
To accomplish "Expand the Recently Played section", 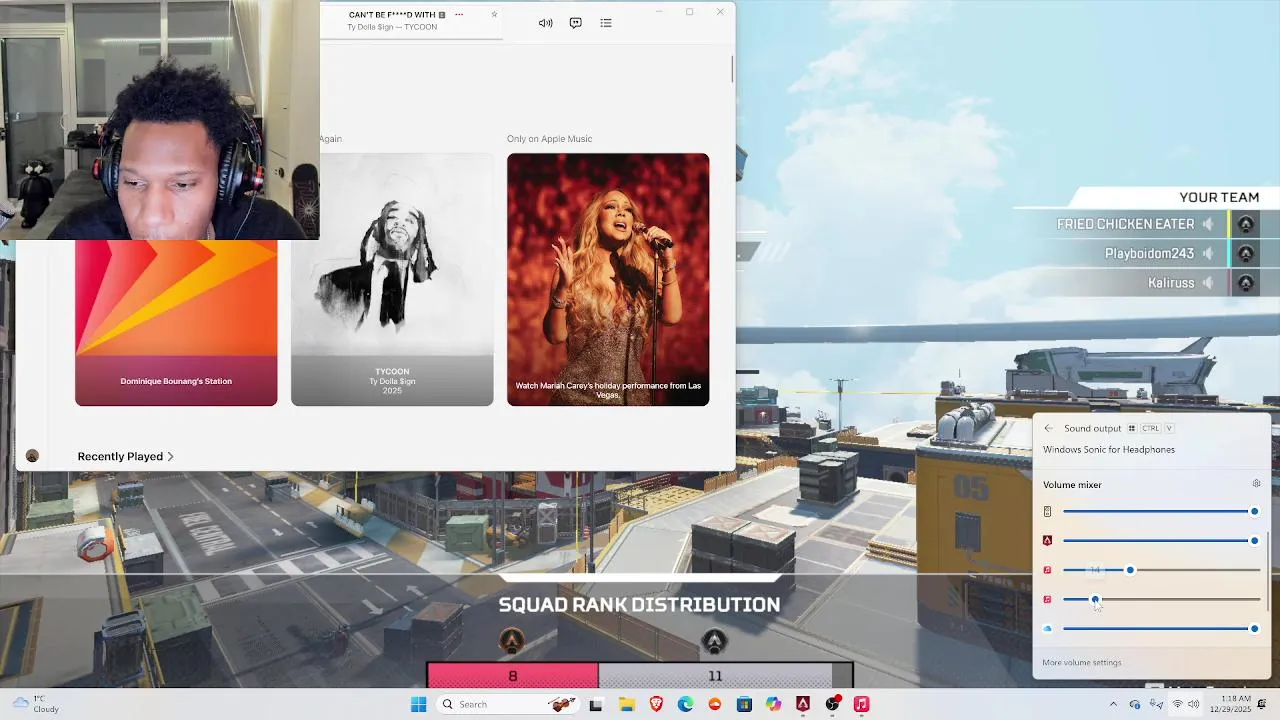I will pos(125,456).
